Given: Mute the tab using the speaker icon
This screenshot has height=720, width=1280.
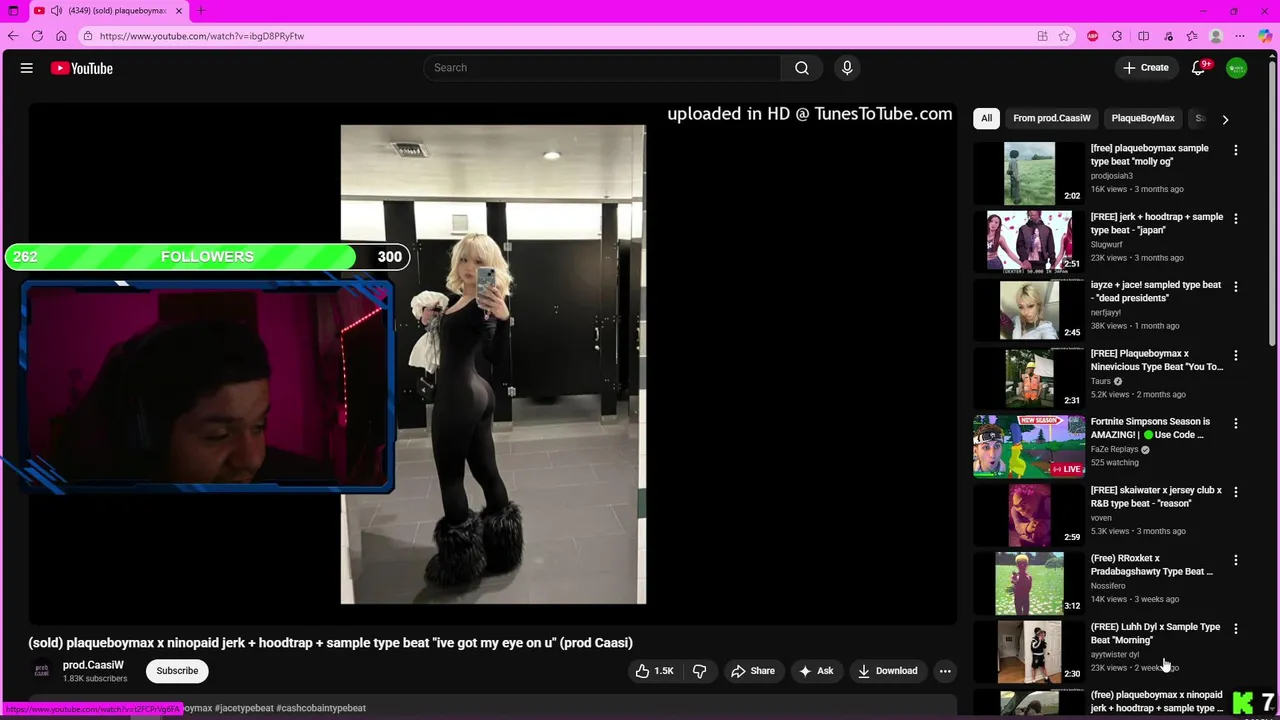Looking at the screenshot, I should click(56, 11).
